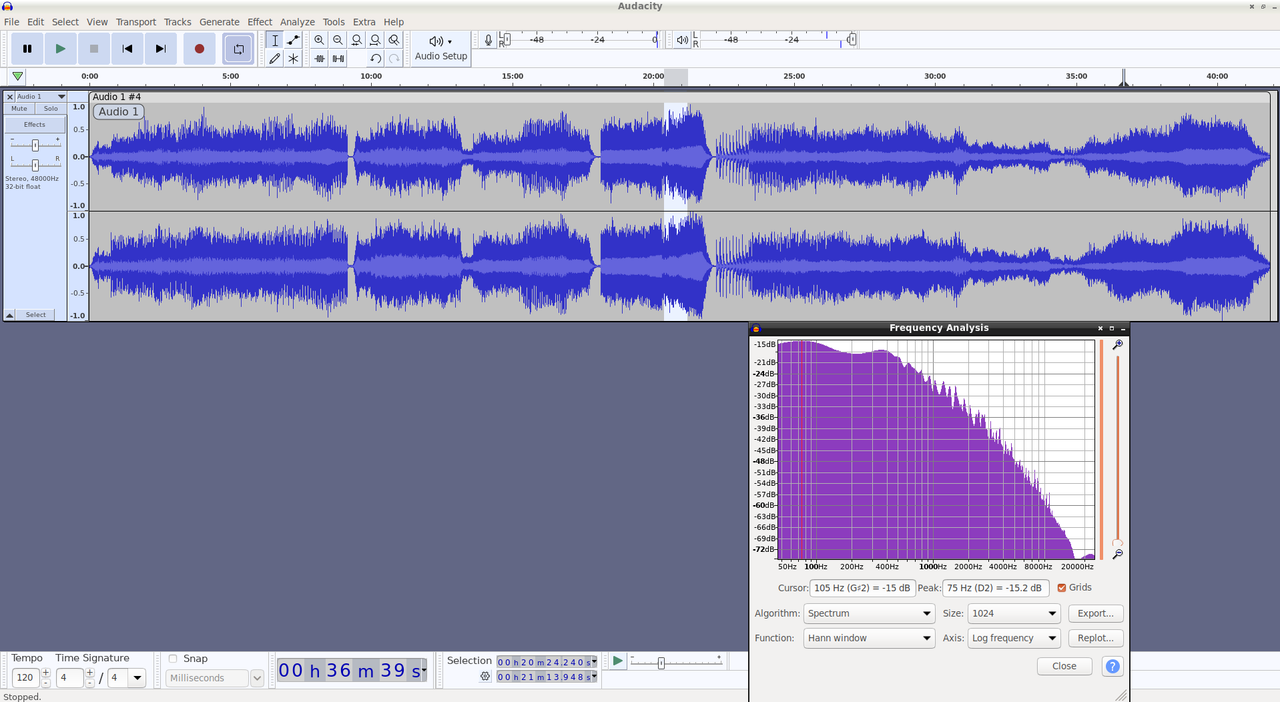This screenshot has height=702, width=1280.
Task: Open the Algorithm Spectrum dropdown
Action: (x=869, y=613)
